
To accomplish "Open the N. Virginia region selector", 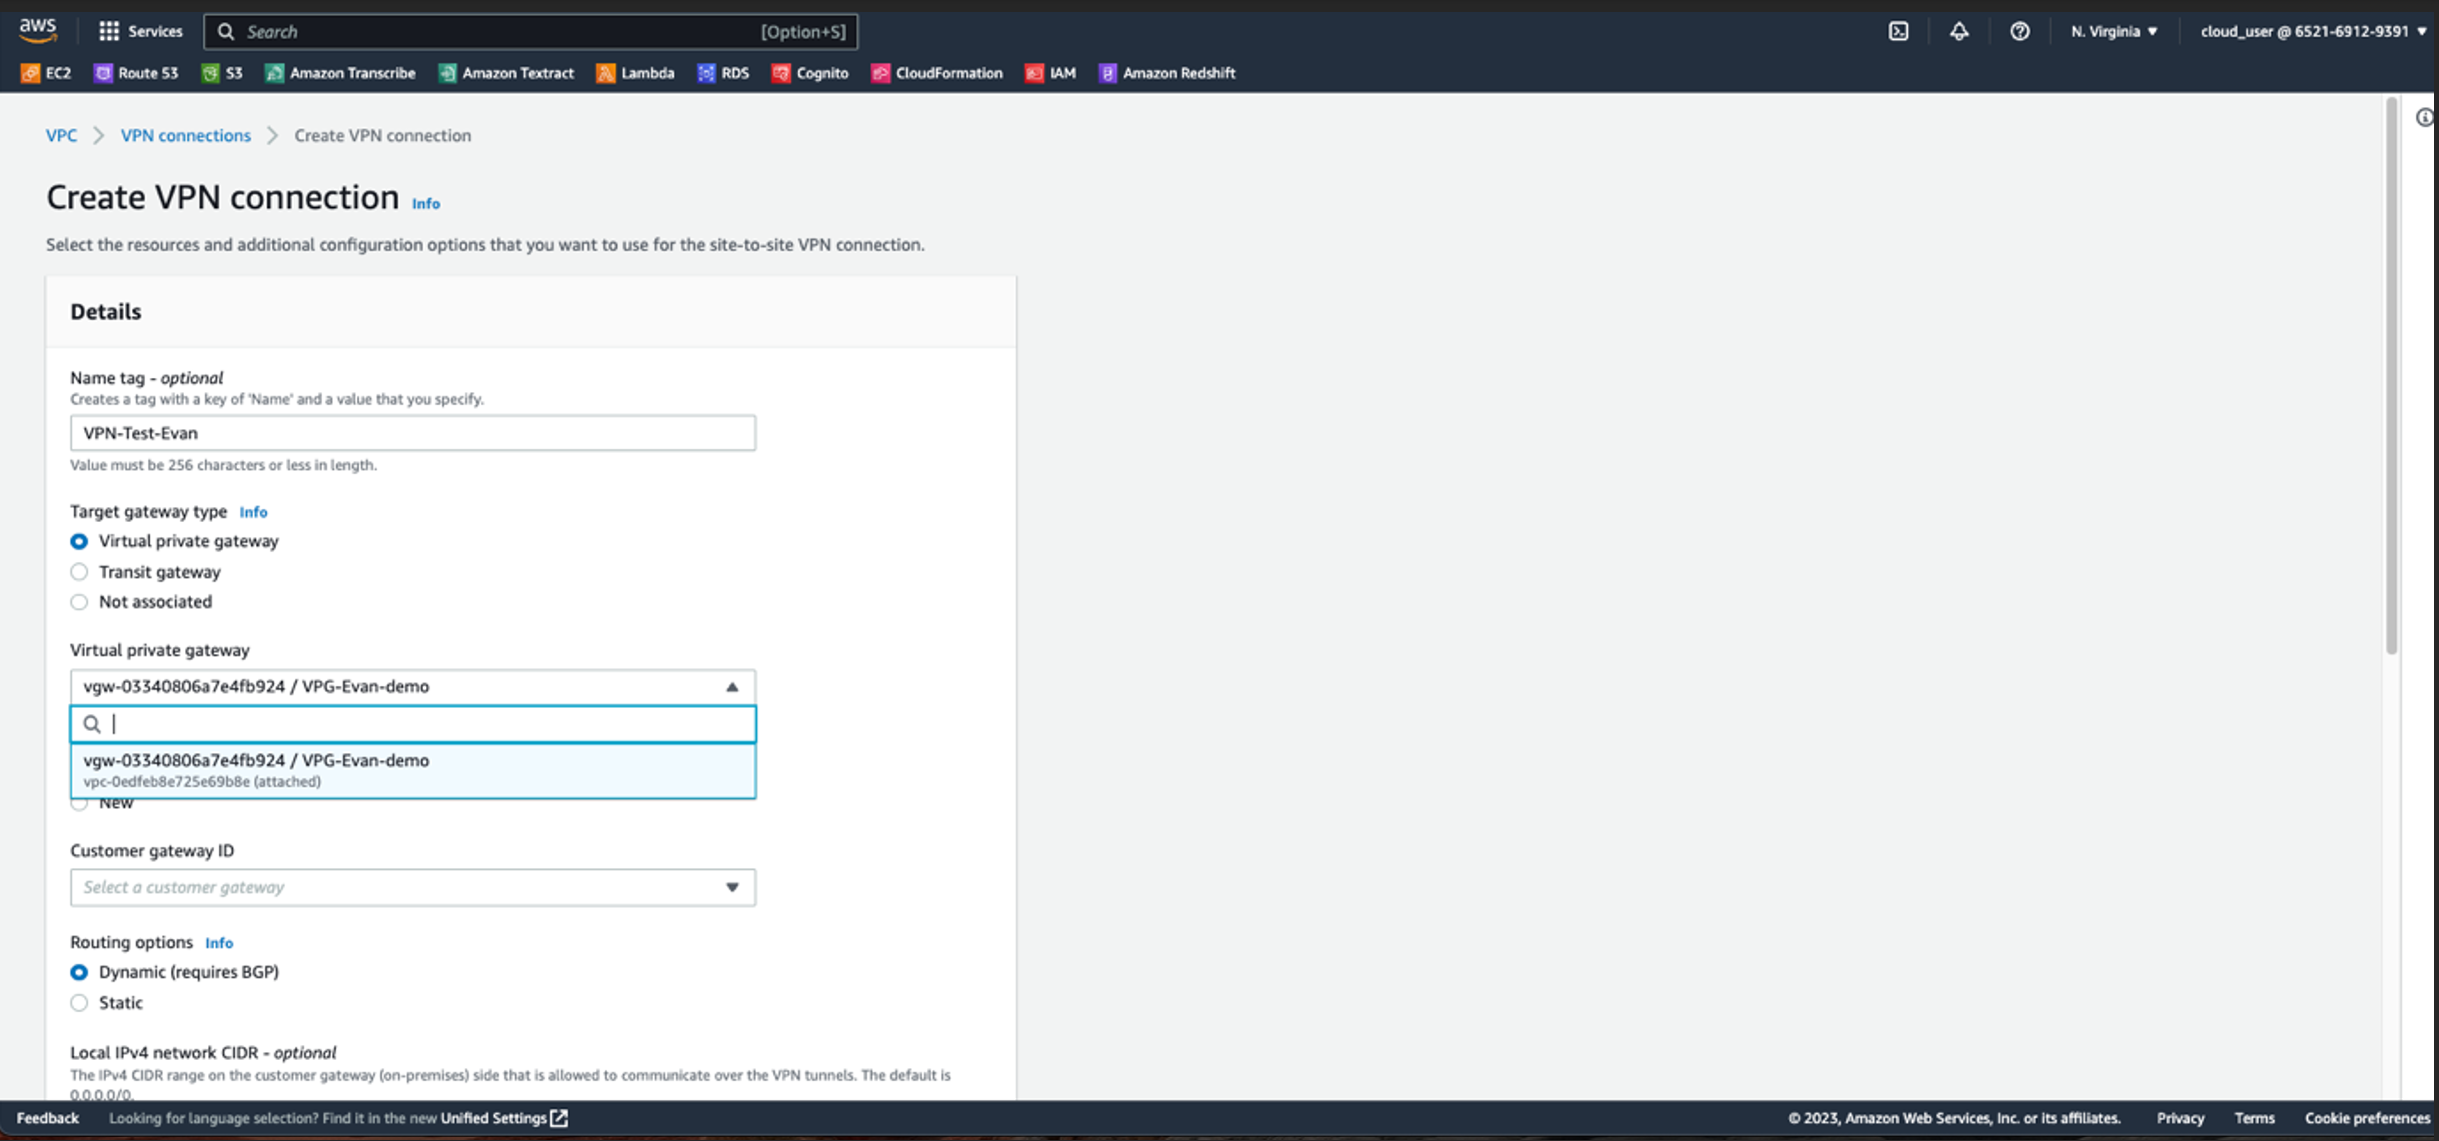I will 2113,31.
